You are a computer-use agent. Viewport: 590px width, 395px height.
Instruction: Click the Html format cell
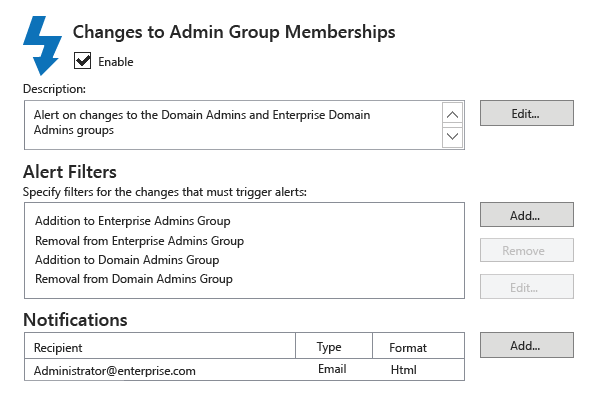[403, 370]
